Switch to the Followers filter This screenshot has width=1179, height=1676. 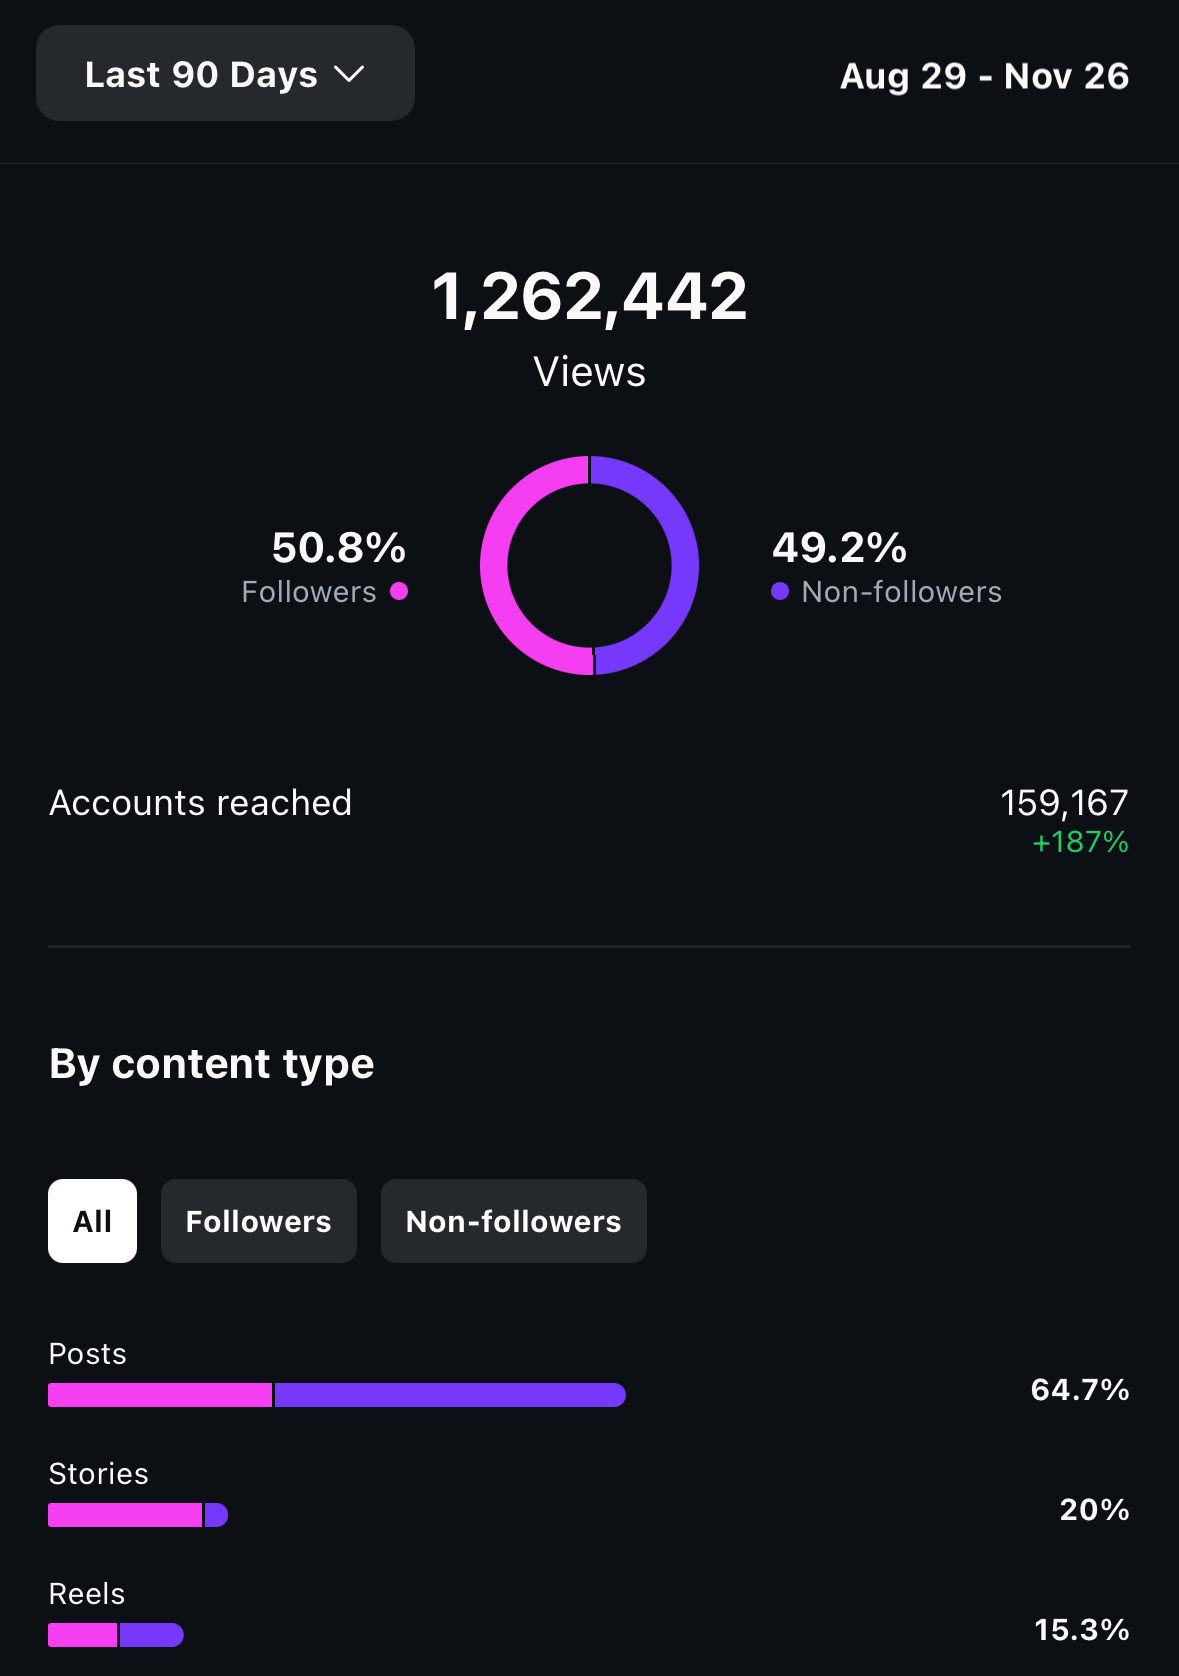[259, 1221]
